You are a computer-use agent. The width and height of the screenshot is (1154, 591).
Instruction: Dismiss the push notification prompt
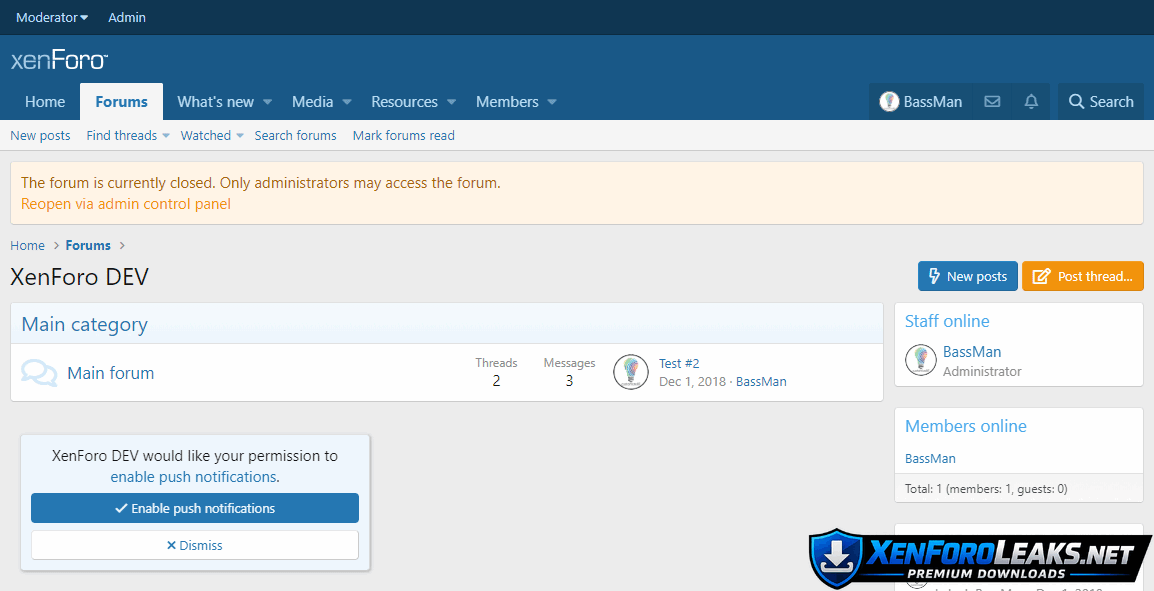click(x=195, y=545)
